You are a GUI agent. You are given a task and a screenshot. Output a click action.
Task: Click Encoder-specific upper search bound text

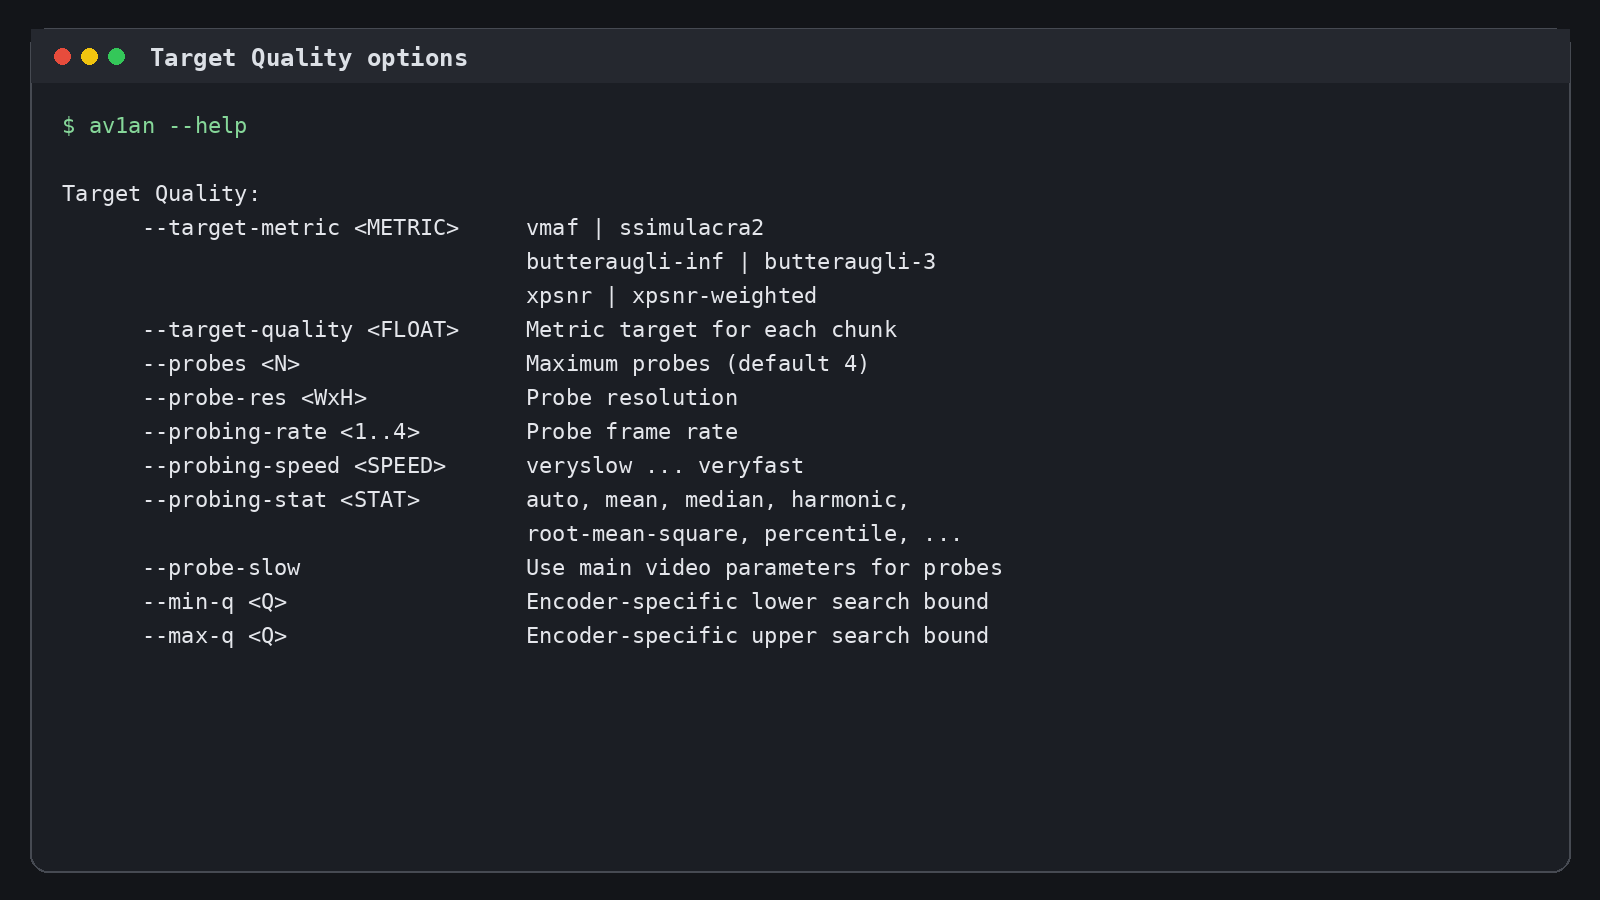point(757,636)
